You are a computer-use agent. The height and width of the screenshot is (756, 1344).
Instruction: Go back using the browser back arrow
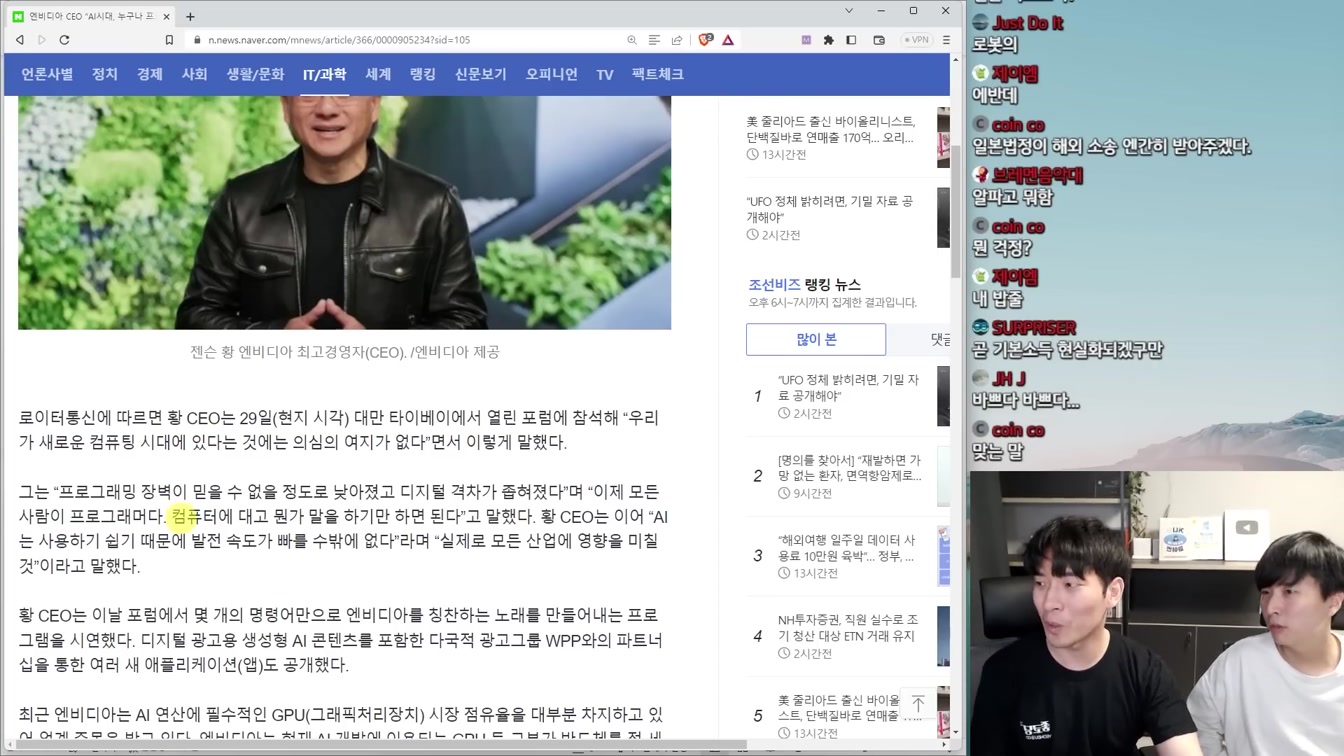19,40
